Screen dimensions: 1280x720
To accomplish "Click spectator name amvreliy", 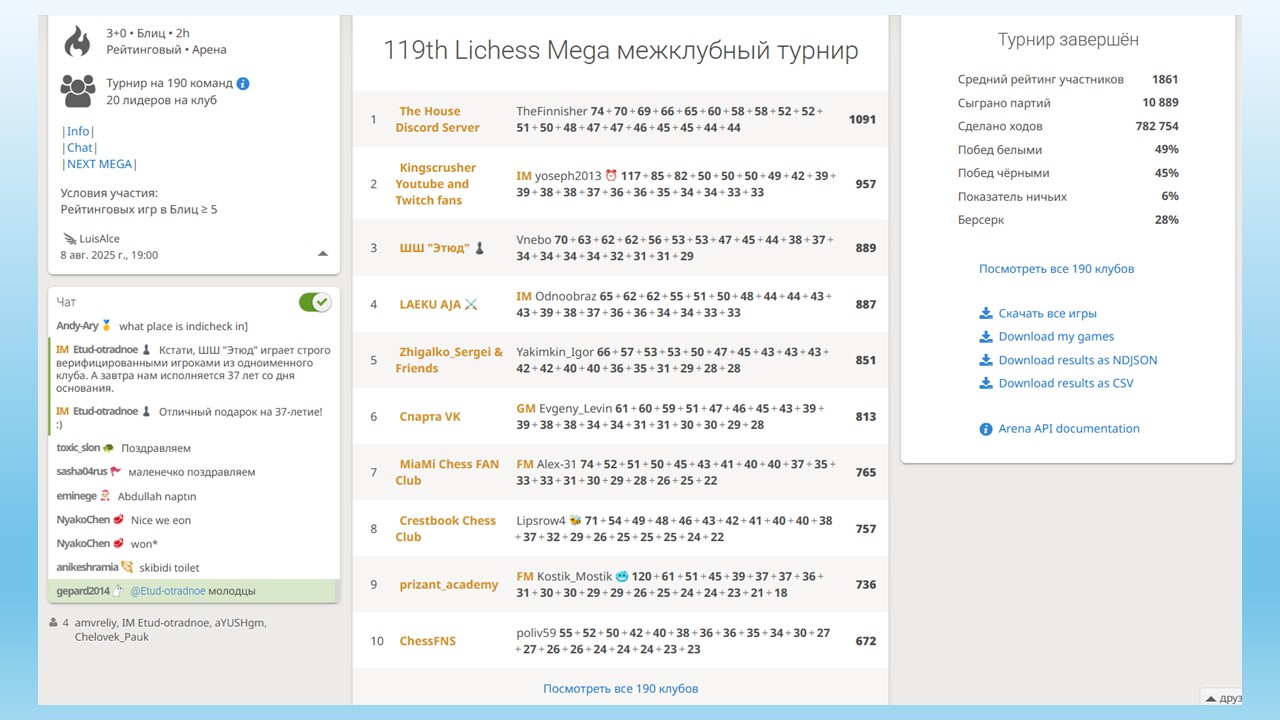I will [96, 623].
